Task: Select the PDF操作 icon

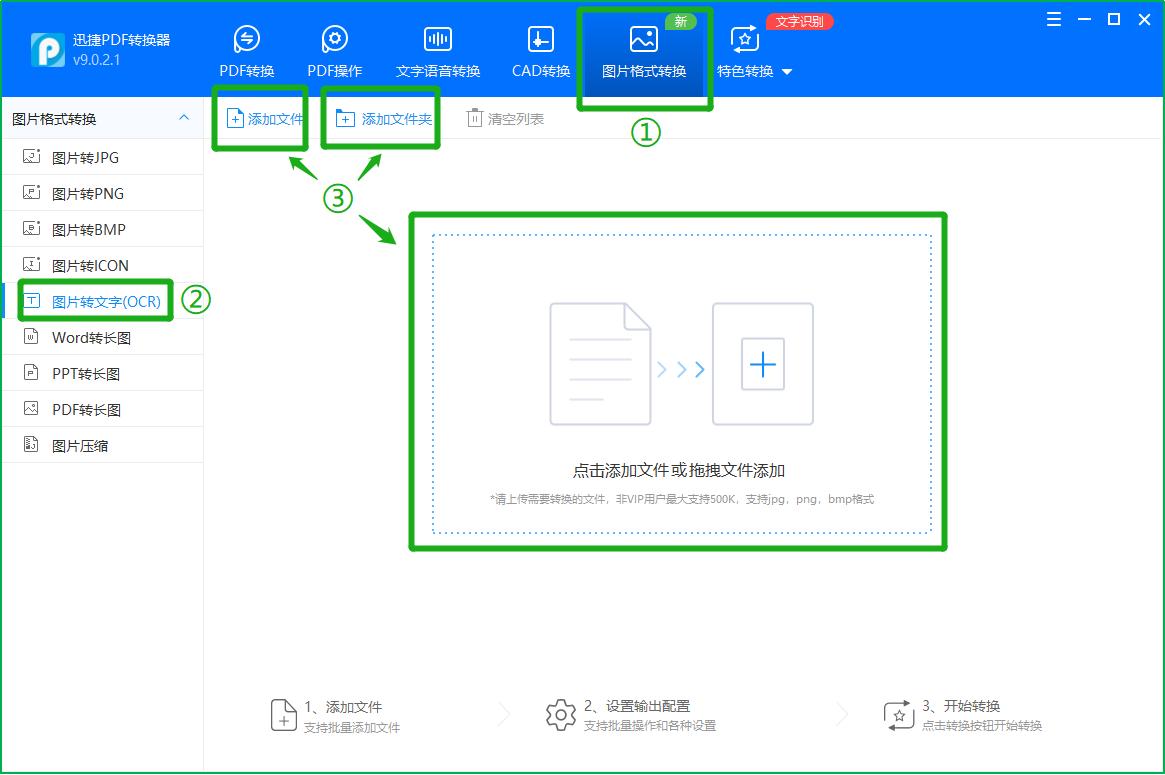Action: [x=334, y=38]
